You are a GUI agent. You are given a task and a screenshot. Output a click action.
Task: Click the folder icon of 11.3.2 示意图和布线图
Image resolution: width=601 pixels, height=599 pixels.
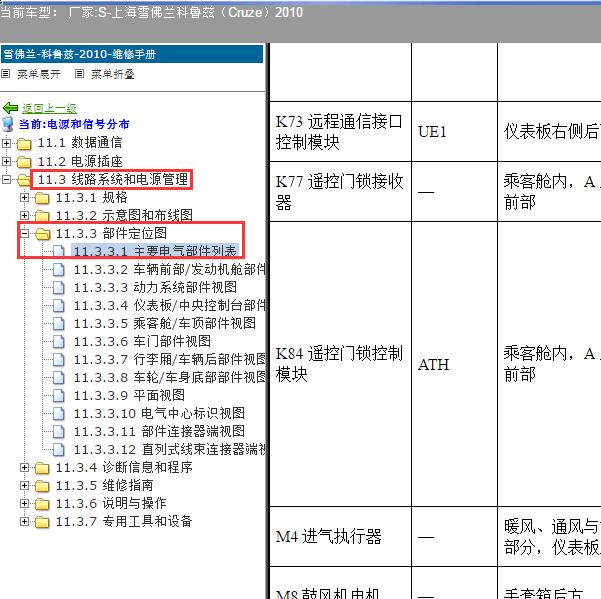click(42, 216)
